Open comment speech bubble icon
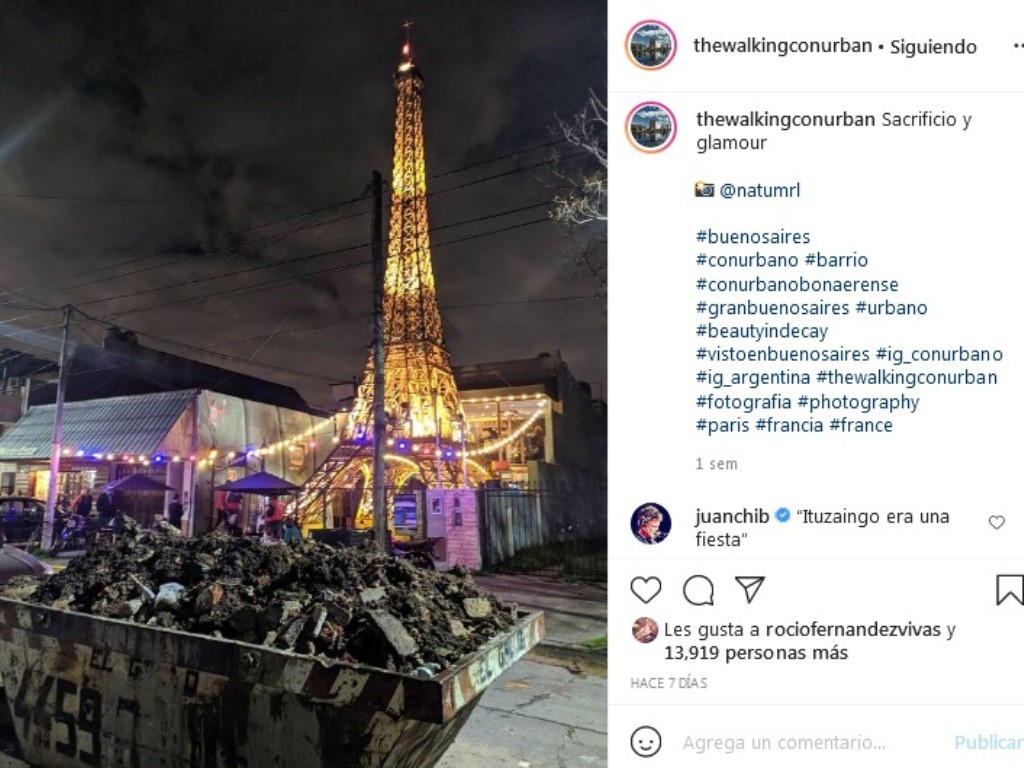This screenshot has height=768, width=1024. tap(698, 590)
